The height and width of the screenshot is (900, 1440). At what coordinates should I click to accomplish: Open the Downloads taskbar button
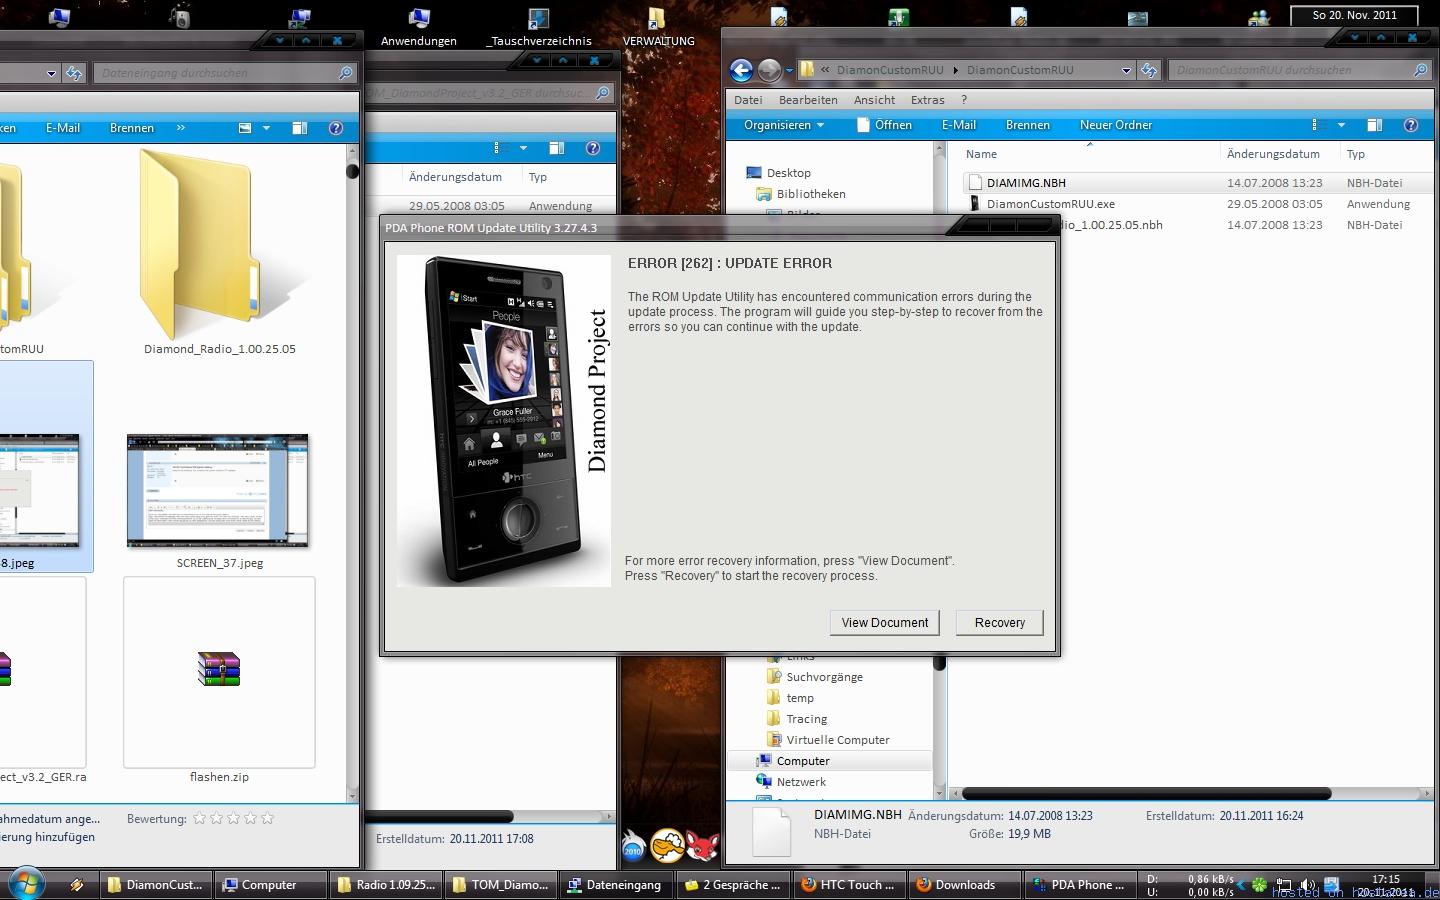point(965,885)
